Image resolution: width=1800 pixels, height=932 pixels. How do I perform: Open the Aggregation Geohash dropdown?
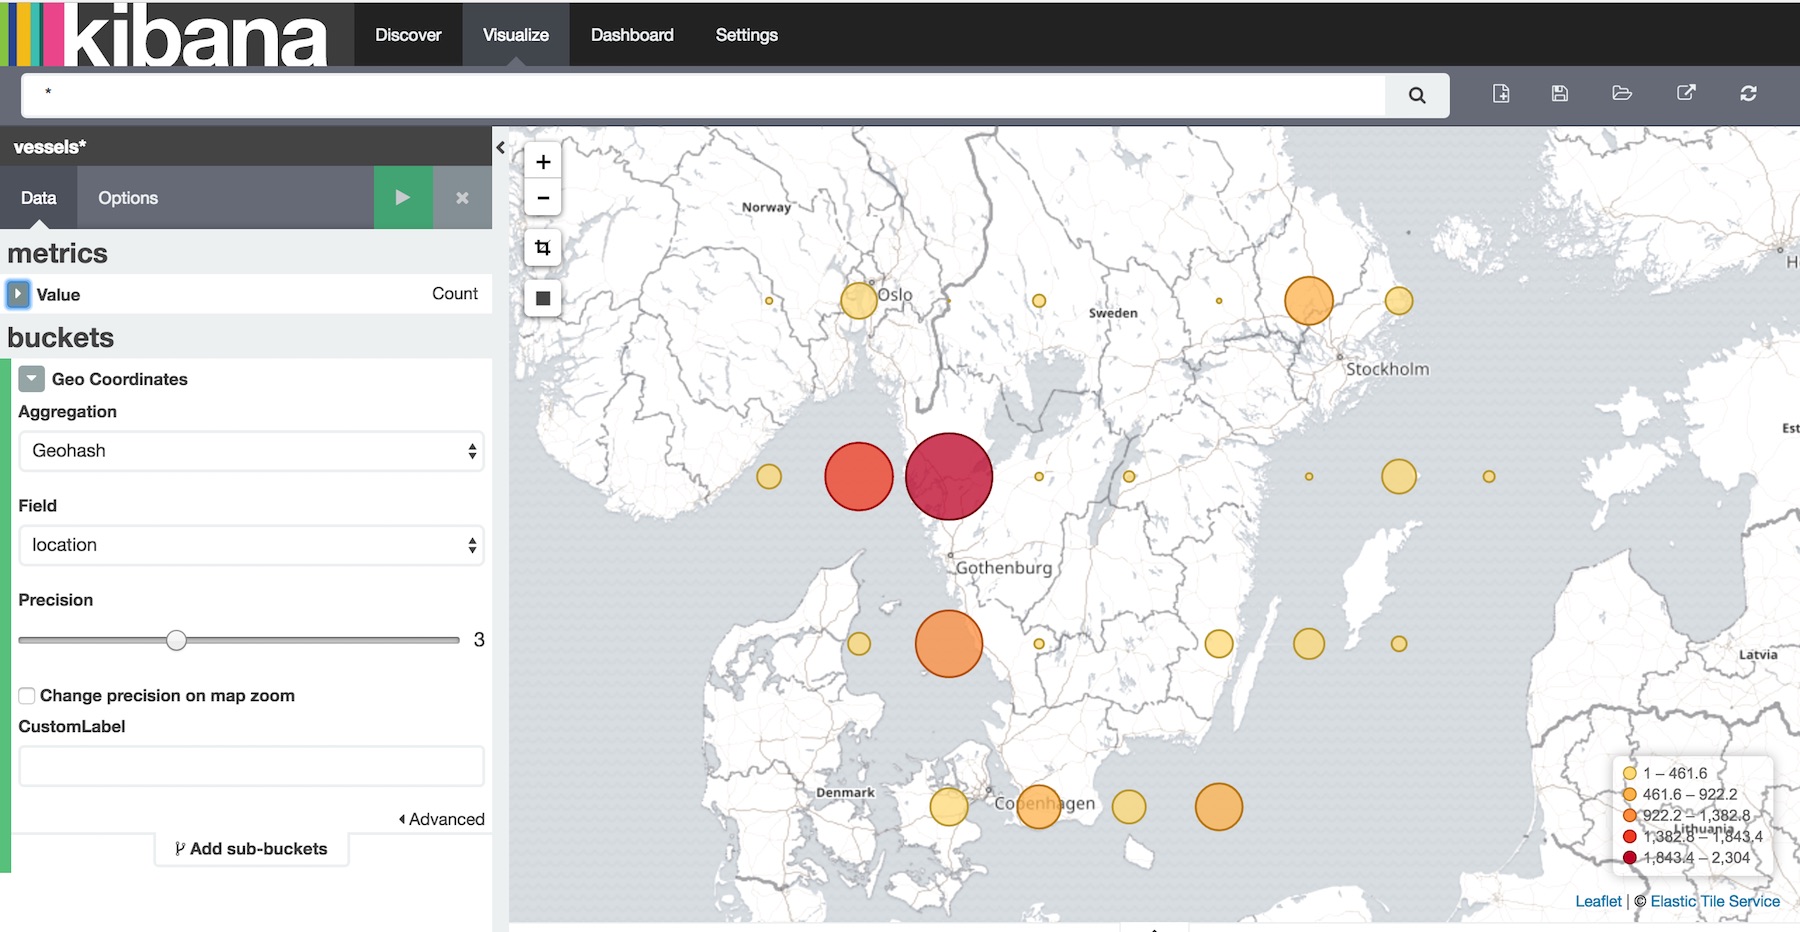click(x=251, y=451)
